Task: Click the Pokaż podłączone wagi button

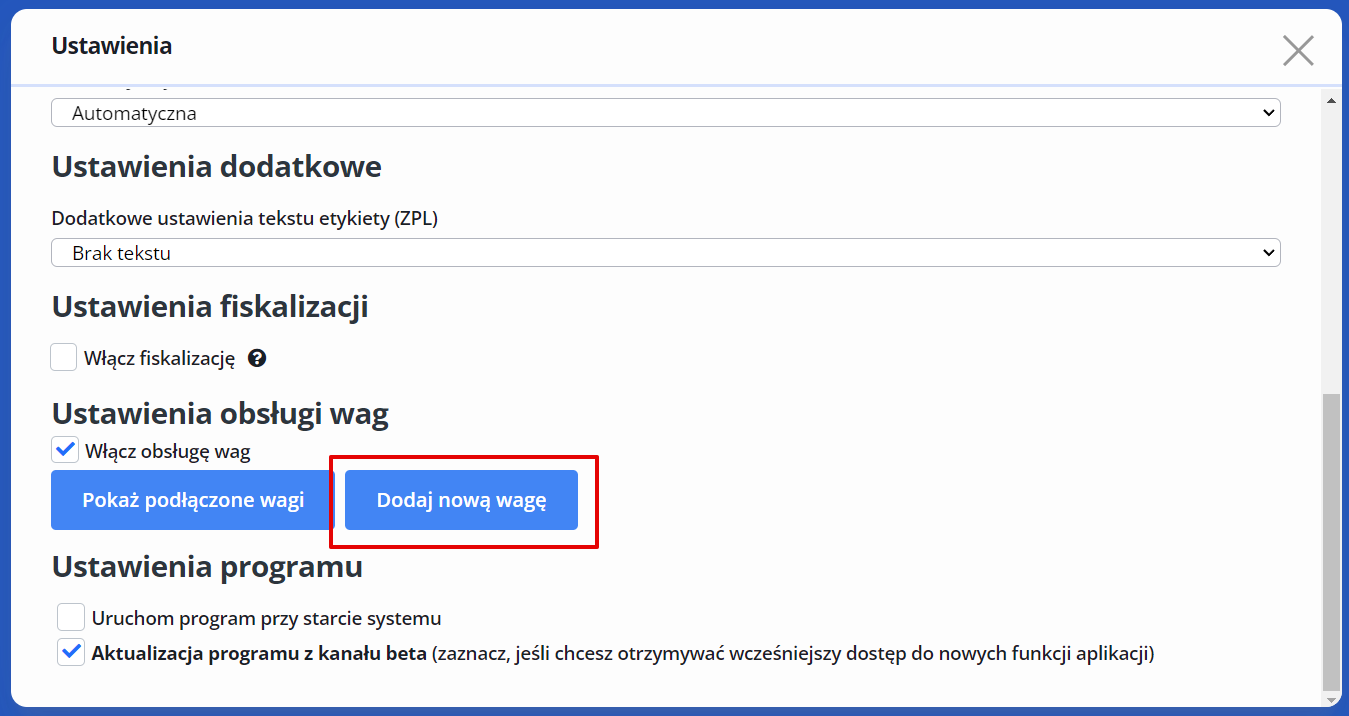Action: (x=193, y=500)
